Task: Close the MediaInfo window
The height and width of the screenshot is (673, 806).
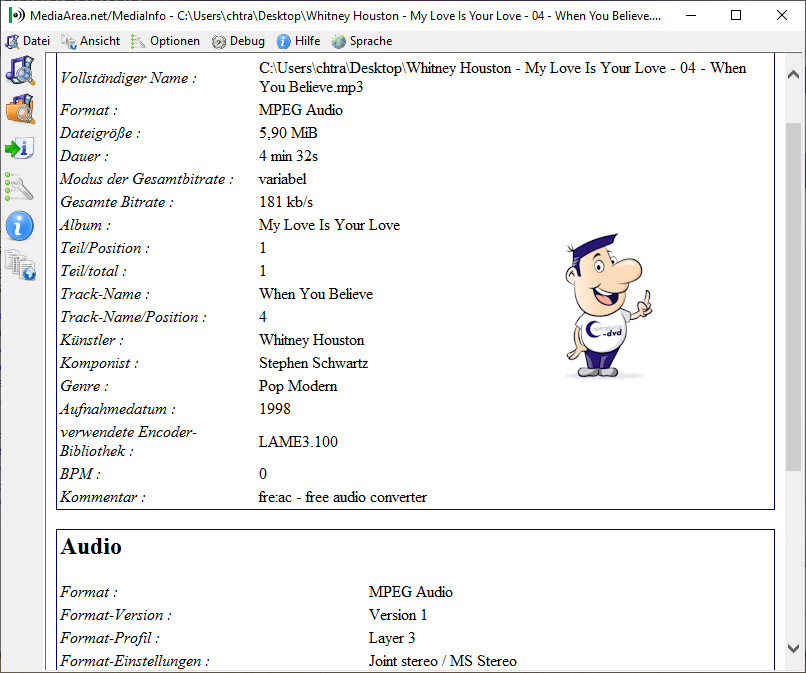Action: pyautogui.click(x=782, y=16)
